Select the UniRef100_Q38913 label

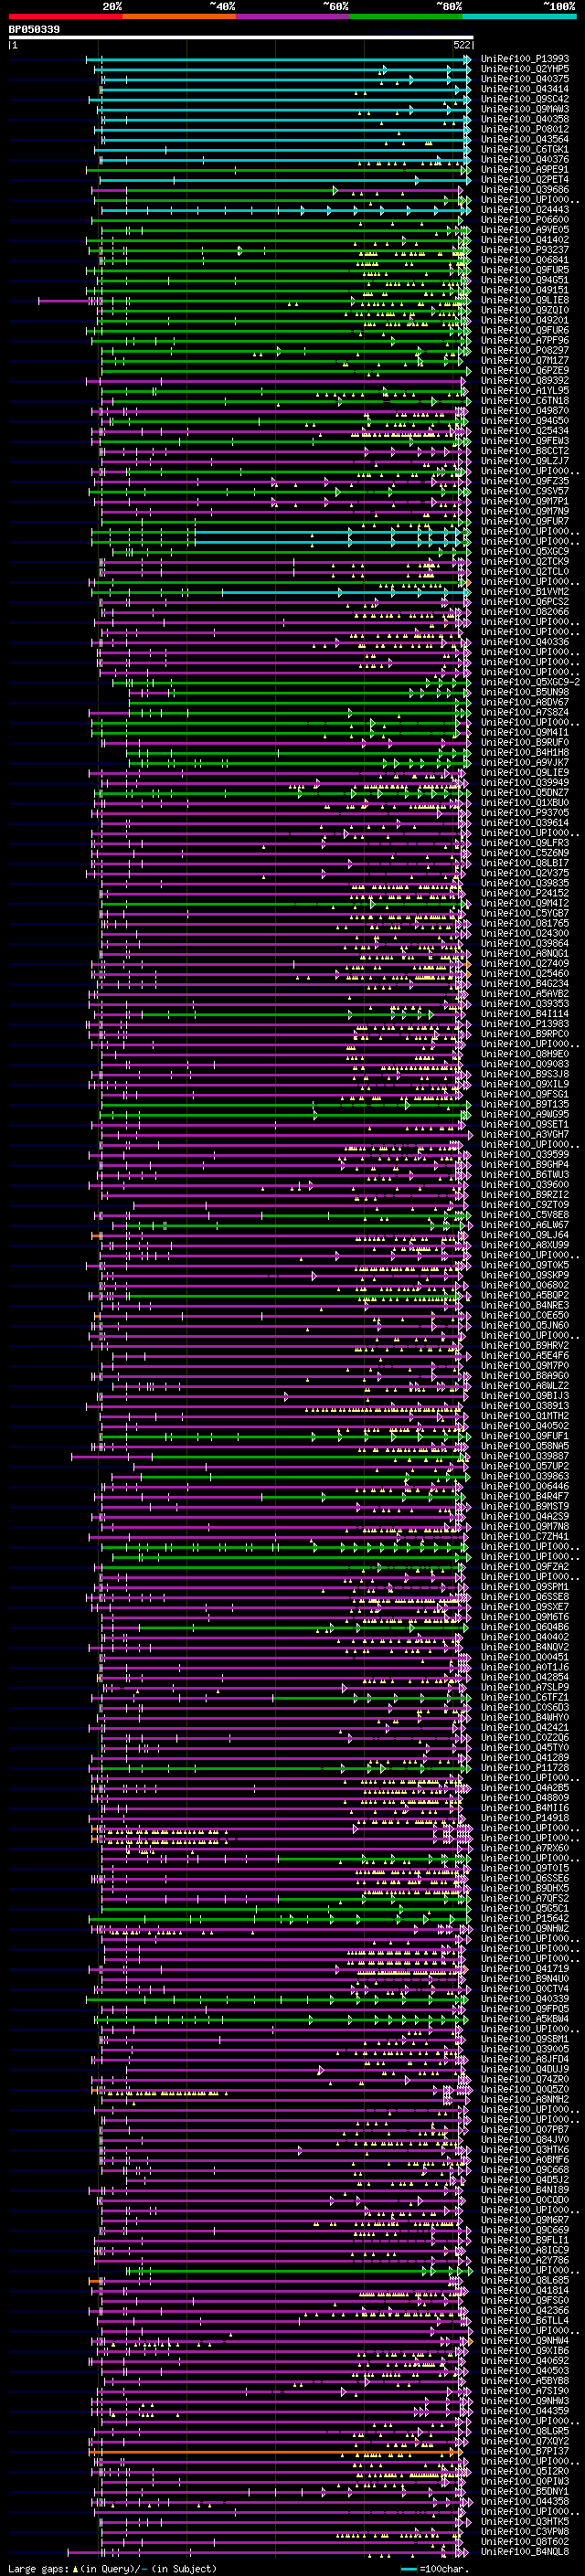tap(525, 1406)
